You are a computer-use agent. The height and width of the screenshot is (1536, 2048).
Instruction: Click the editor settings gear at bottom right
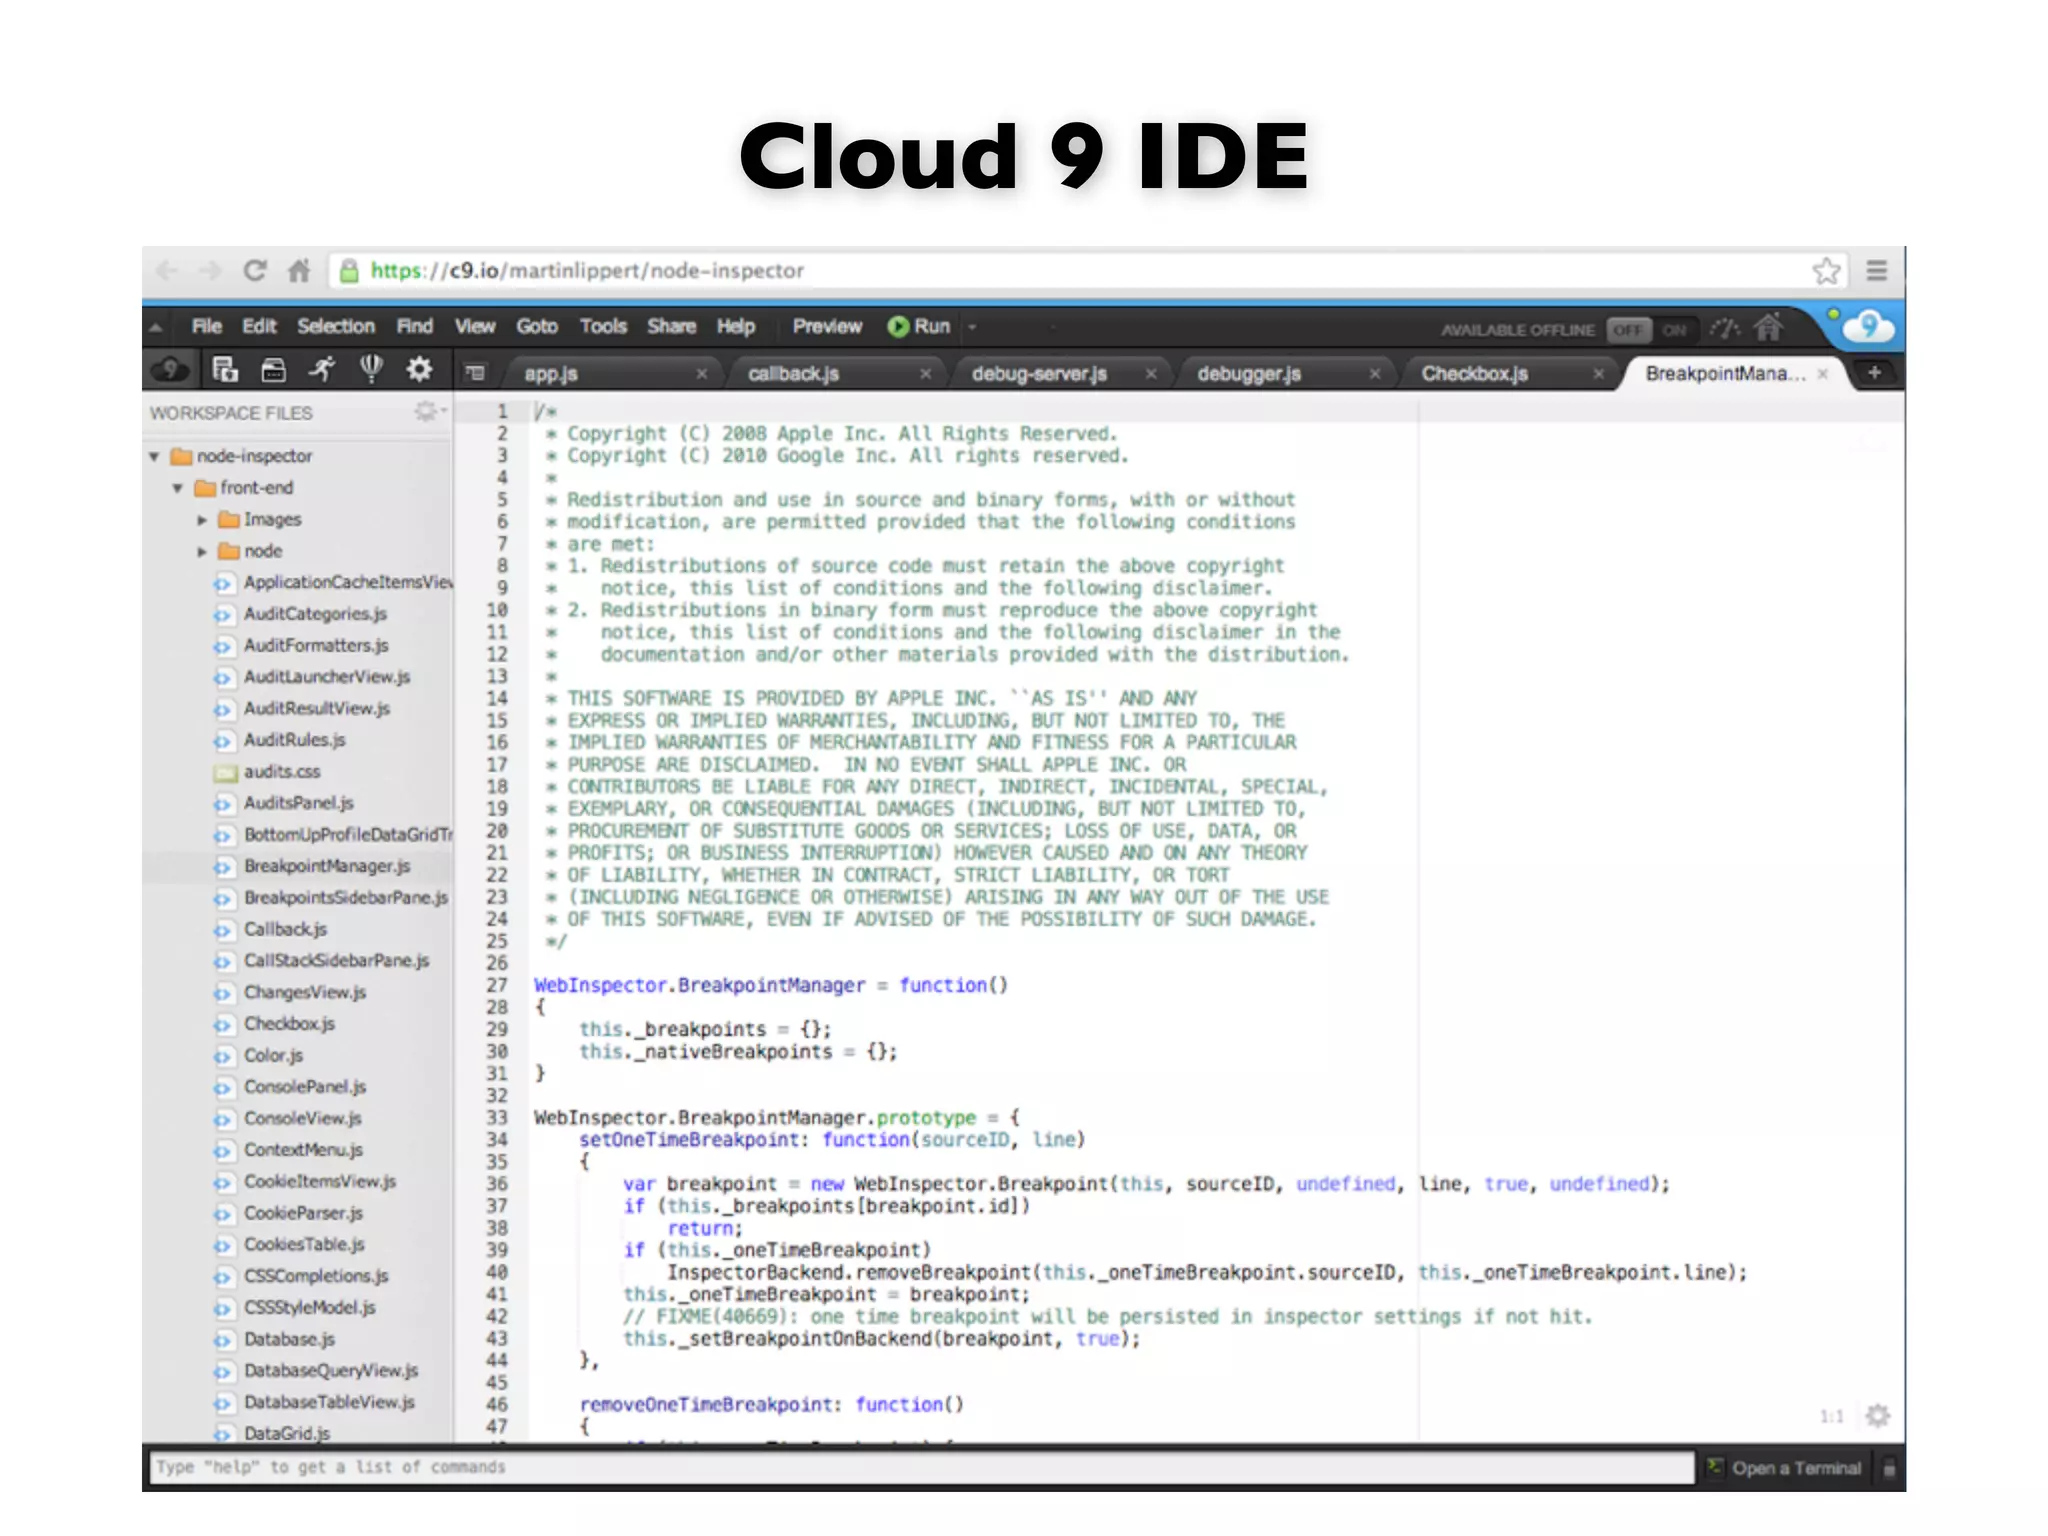click(1877, 1416)
